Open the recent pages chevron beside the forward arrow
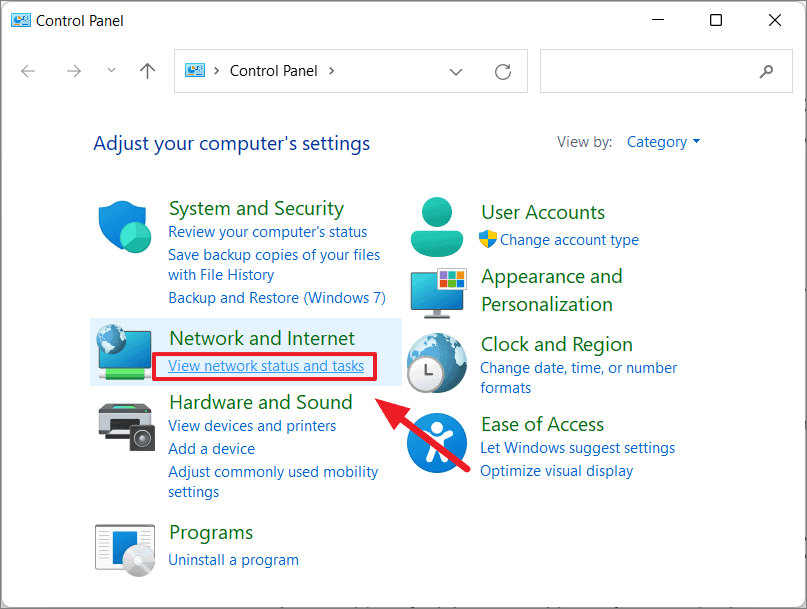807x609 pixels. (110, 71)
